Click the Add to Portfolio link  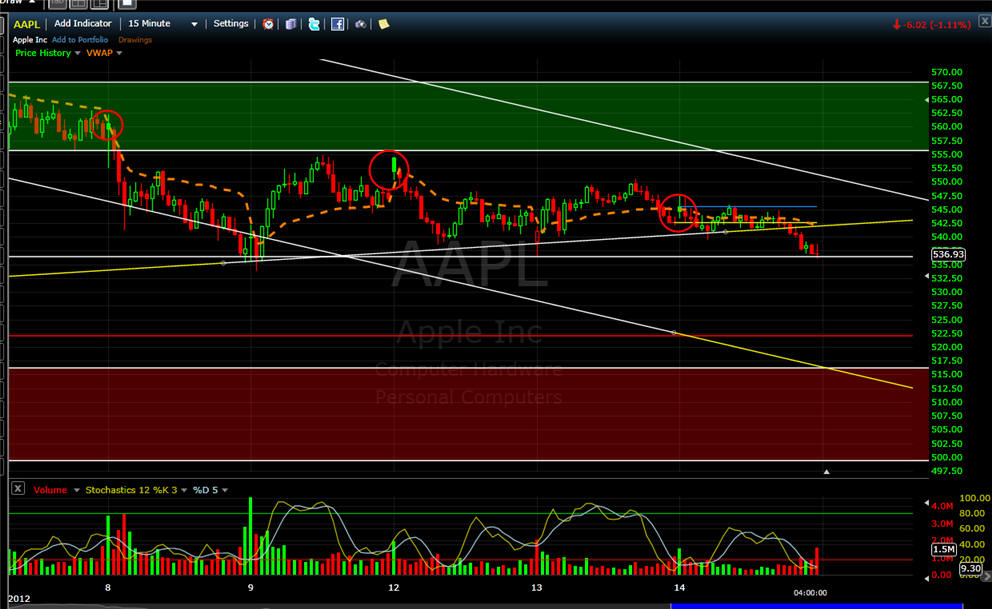pyautogui.click(x=82, y=40)
